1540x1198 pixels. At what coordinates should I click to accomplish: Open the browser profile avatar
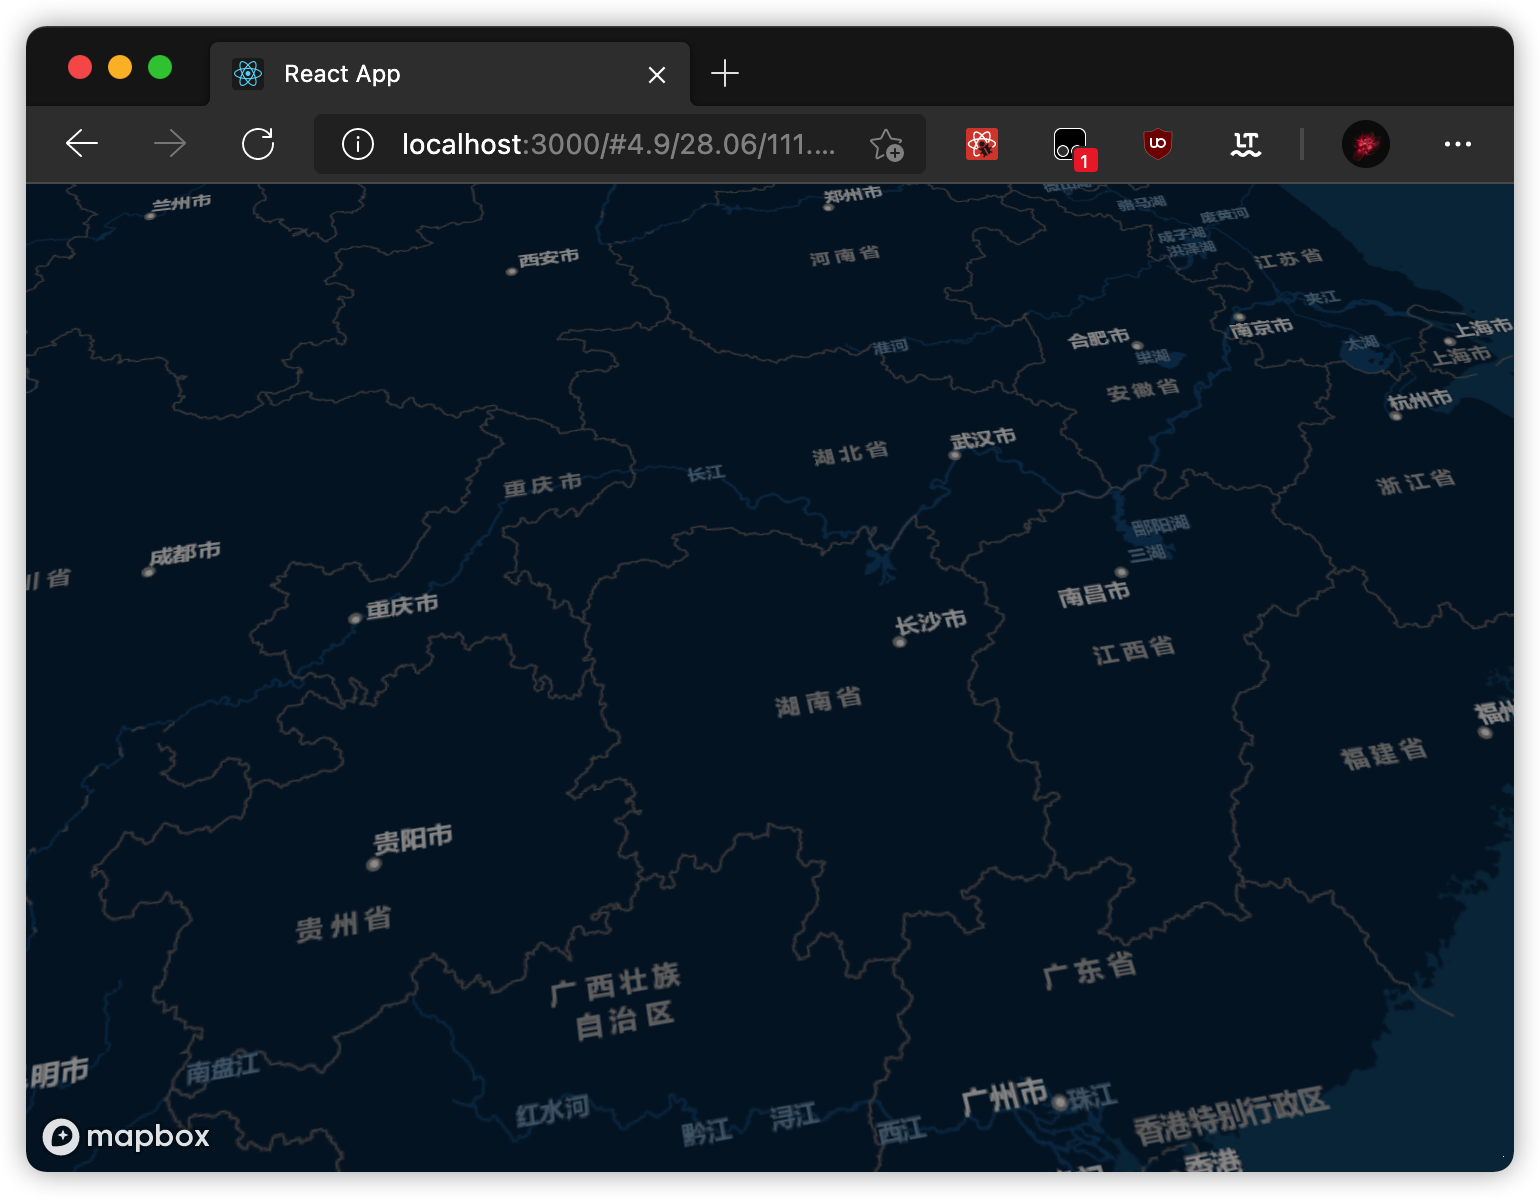coord(1366,144)
